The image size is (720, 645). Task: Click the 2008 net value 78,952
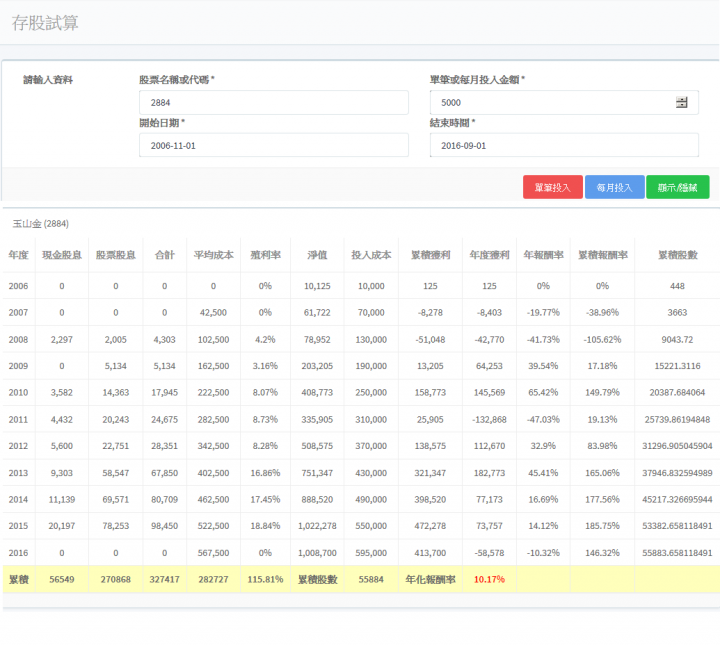(317, 340)
